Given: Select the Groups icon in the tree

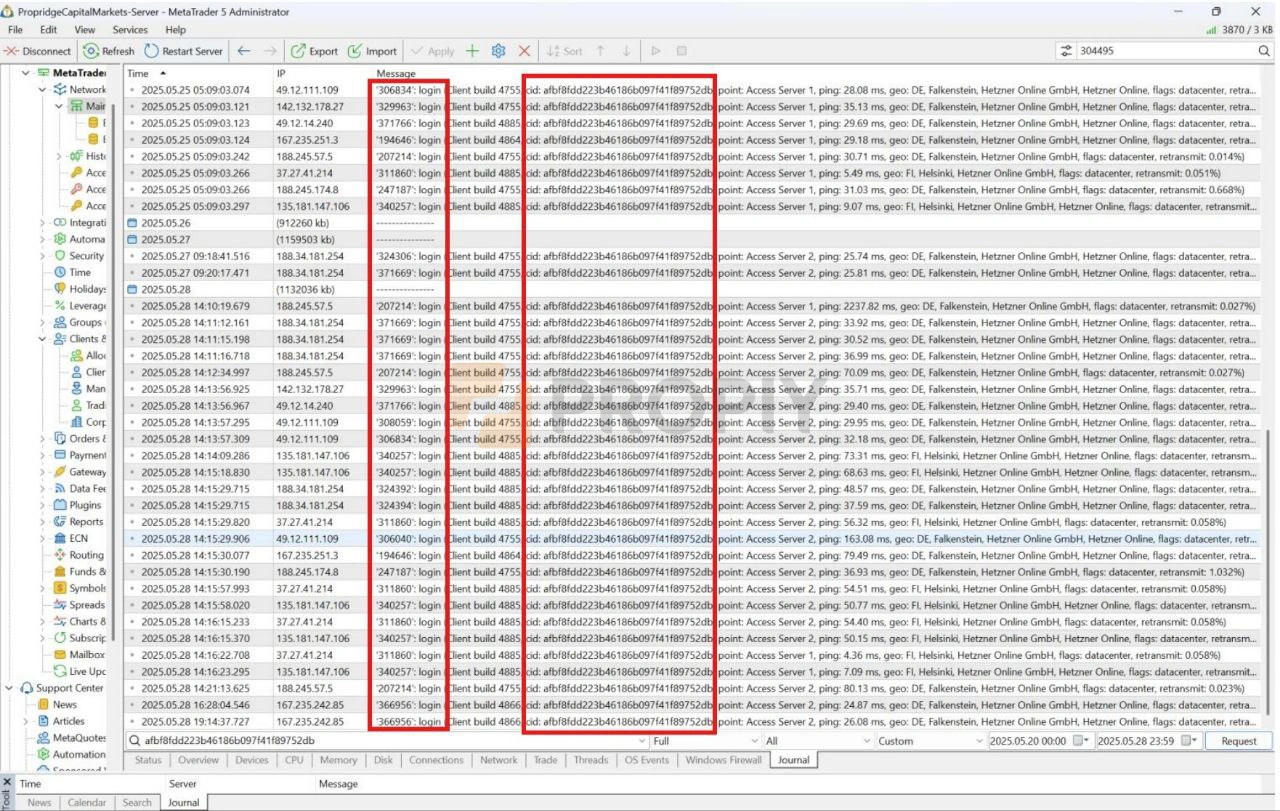Looking at the screenshot, I should click(x=60, y=322).
